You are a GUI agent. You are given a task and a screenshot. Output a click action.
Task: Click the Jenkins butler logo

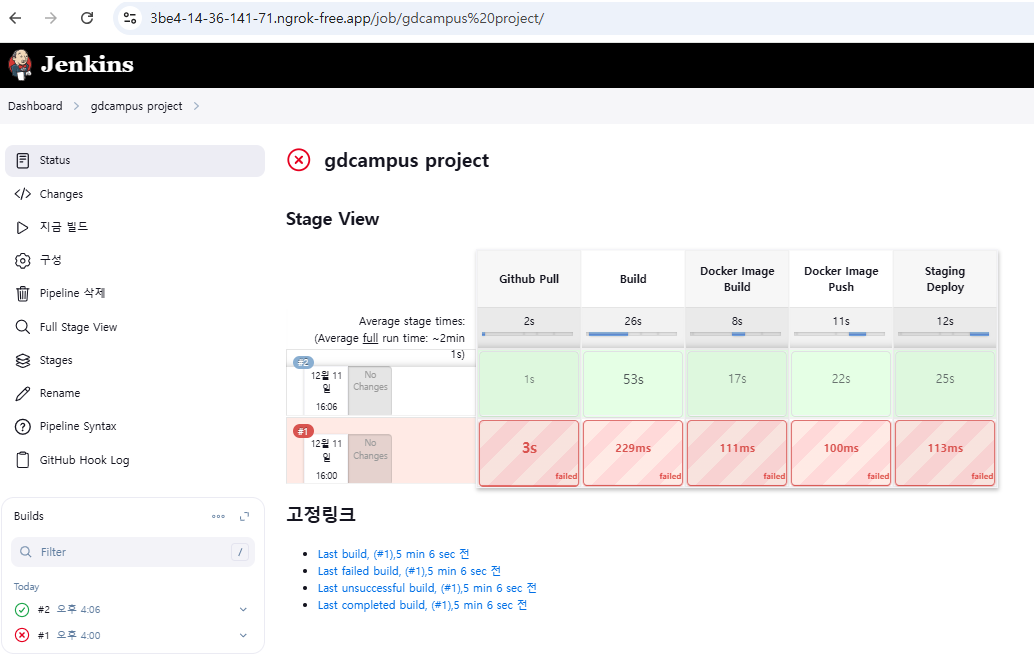click(x=20, y=65)
